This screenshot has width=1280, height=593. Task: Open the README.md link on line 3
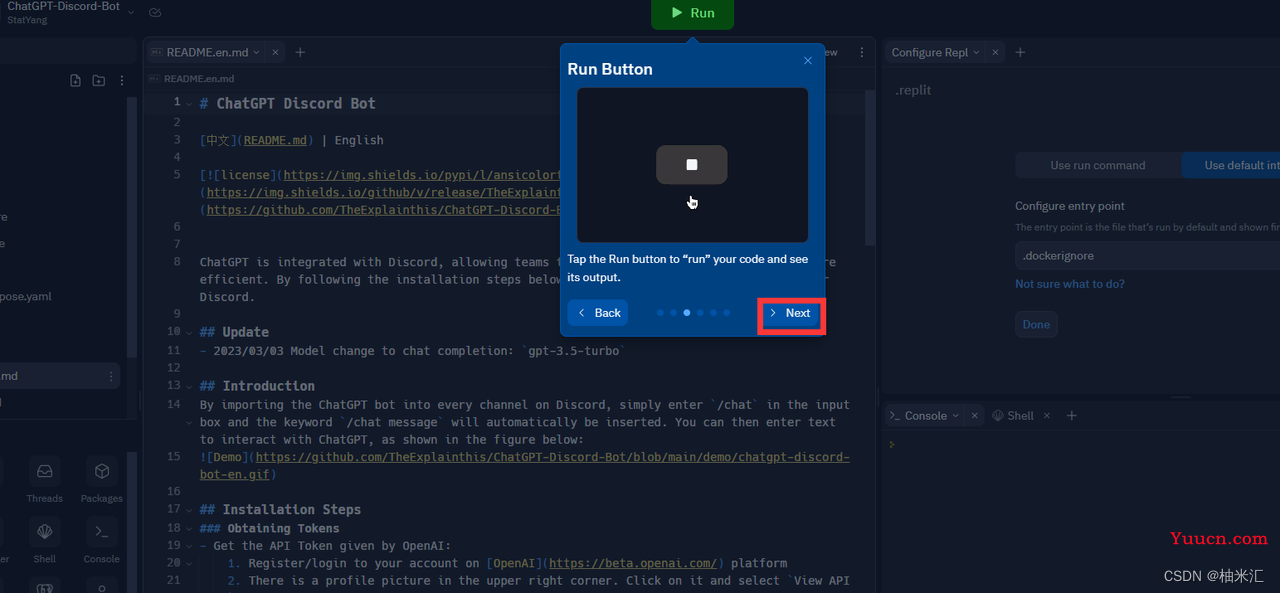pos(275,140)
